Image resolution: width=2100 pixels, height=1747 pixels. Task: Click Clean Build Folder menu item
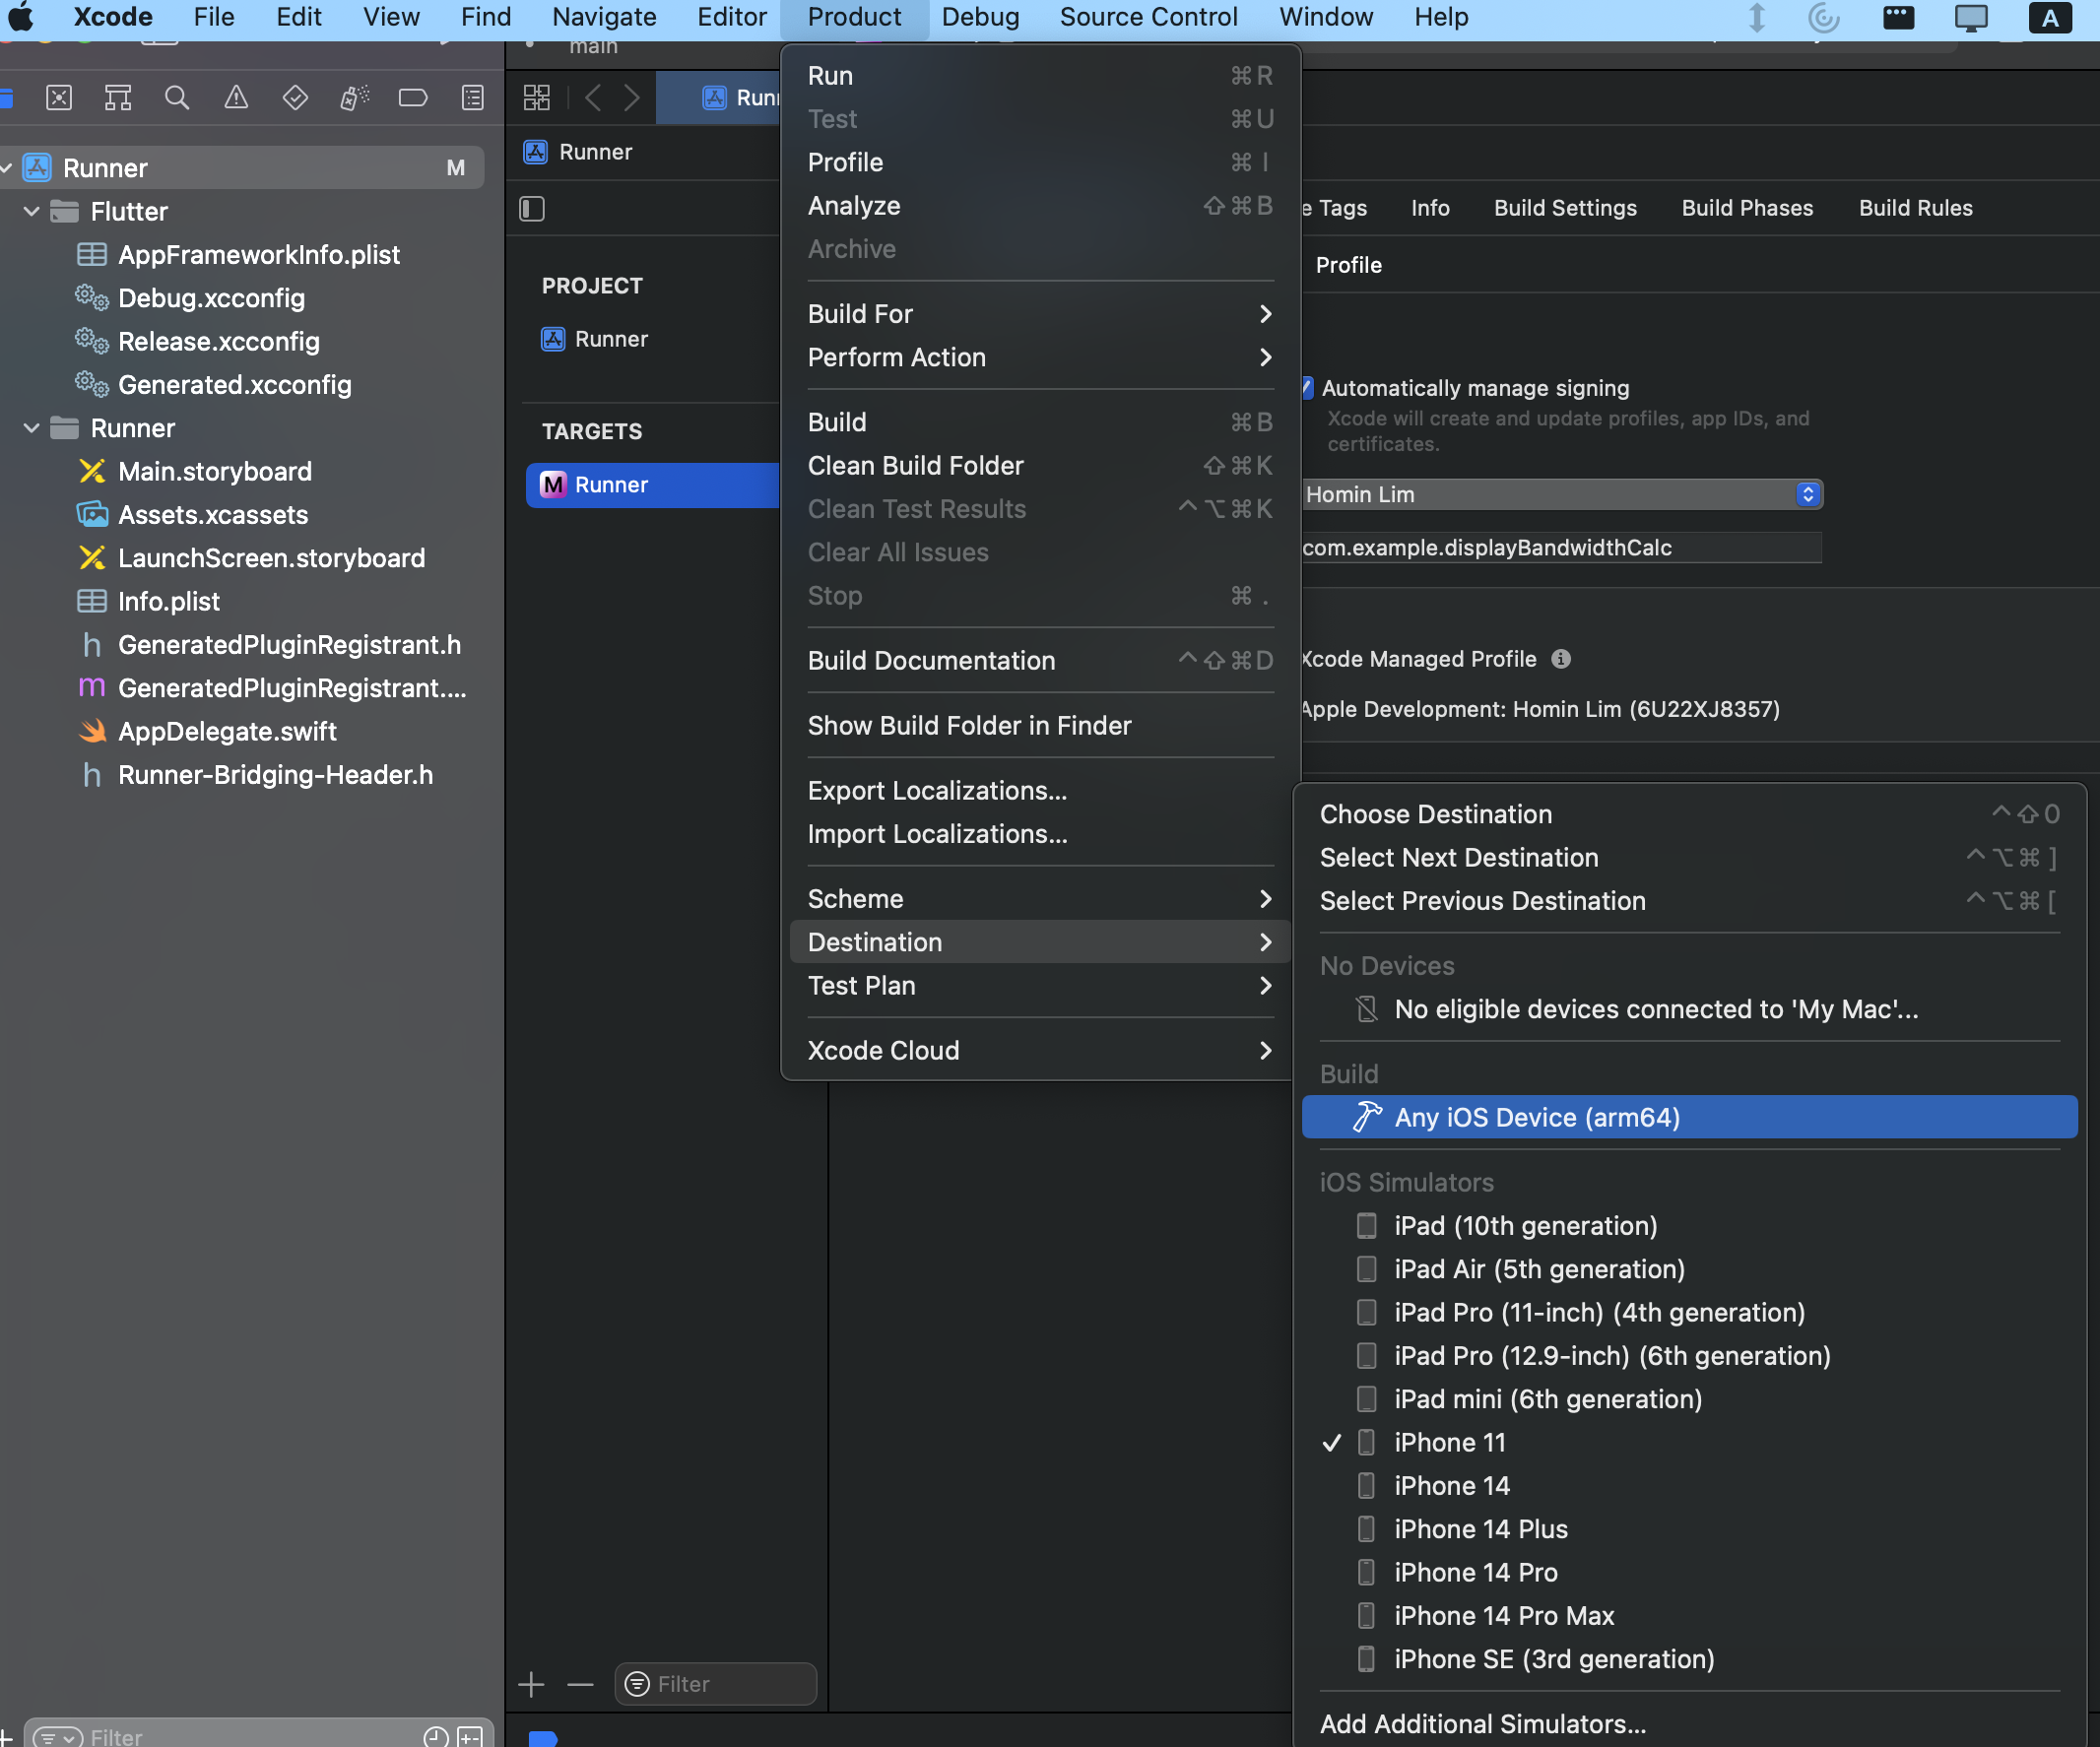click(x=915, y=465)
